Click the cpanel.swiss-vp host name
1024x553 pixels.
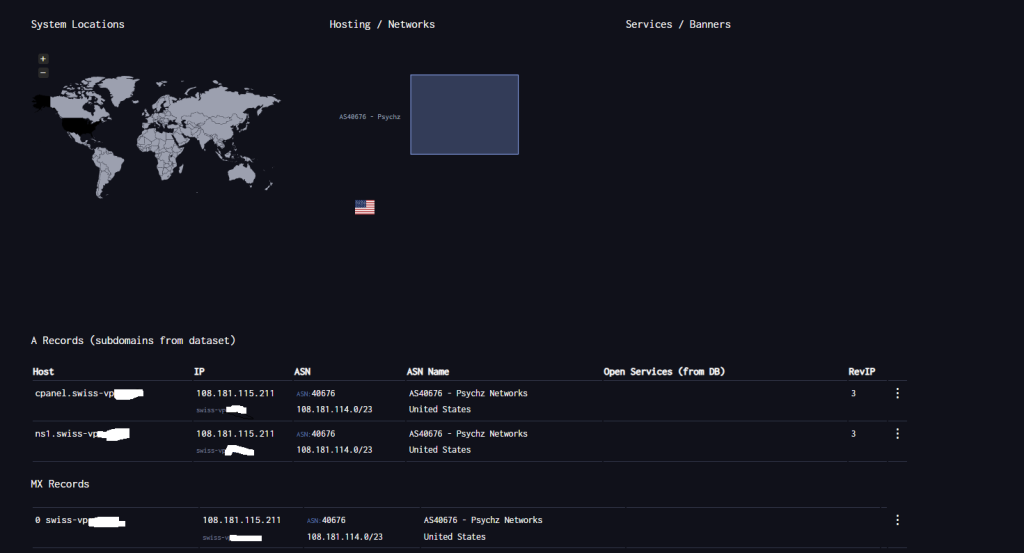coord(74,393)
